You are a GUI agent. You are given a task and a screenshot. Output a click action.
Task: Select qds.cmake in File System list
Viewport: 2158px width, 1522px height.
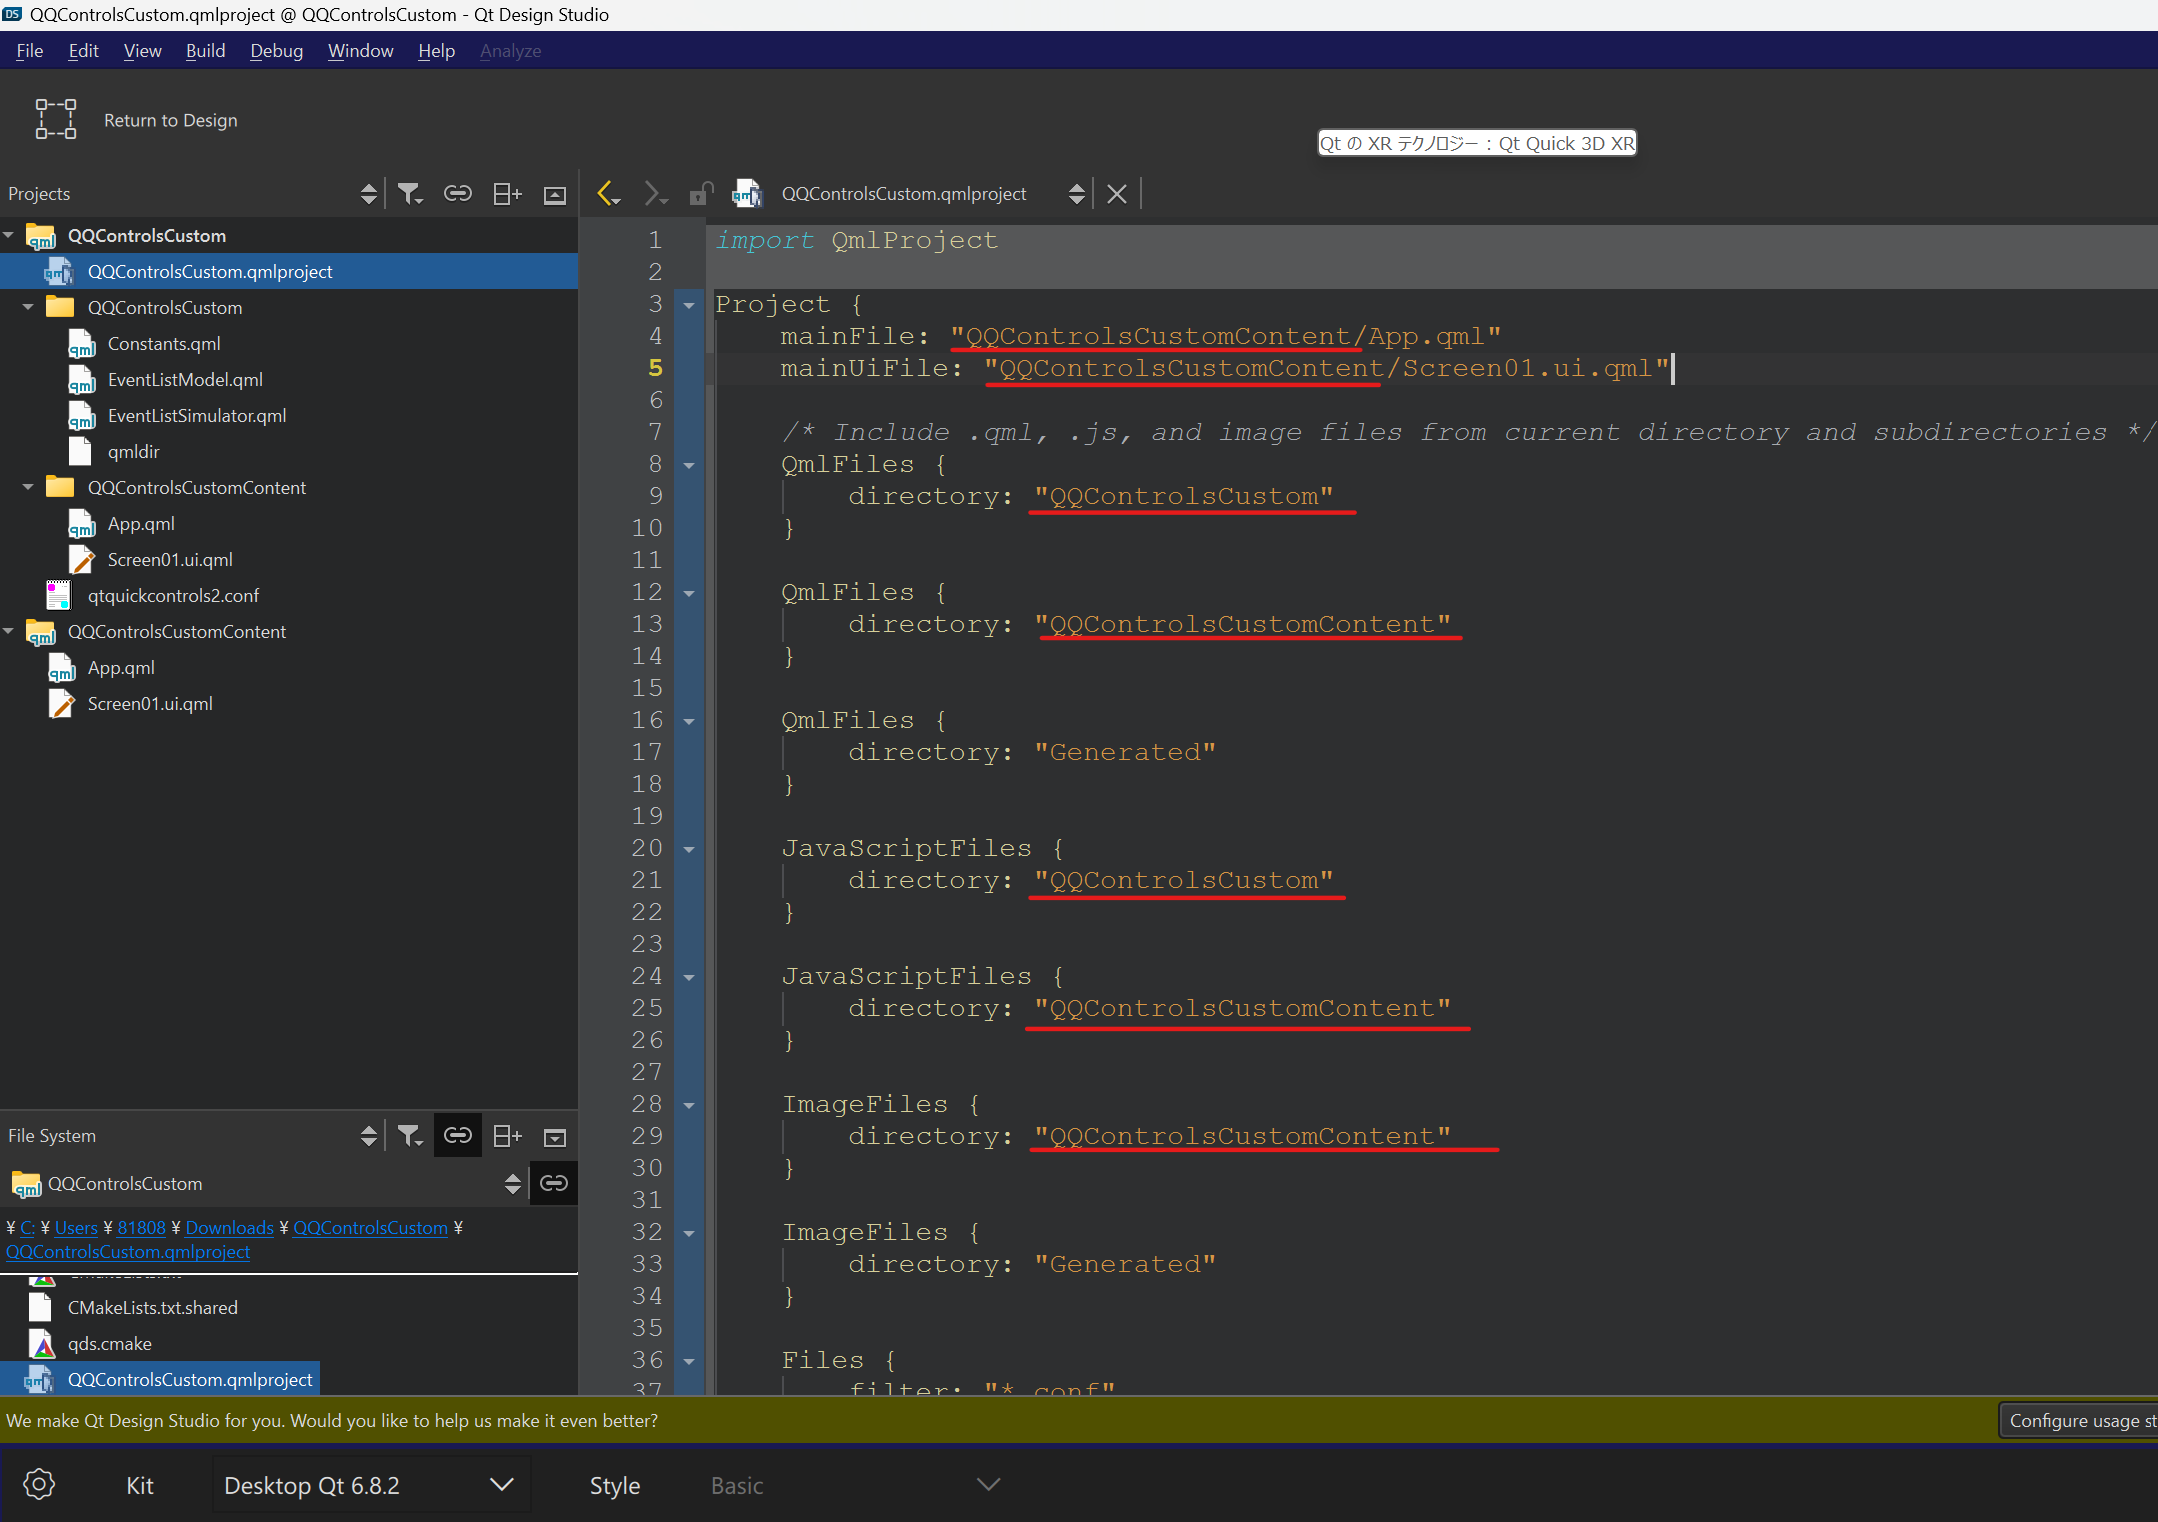click(x=109, y=1343)
